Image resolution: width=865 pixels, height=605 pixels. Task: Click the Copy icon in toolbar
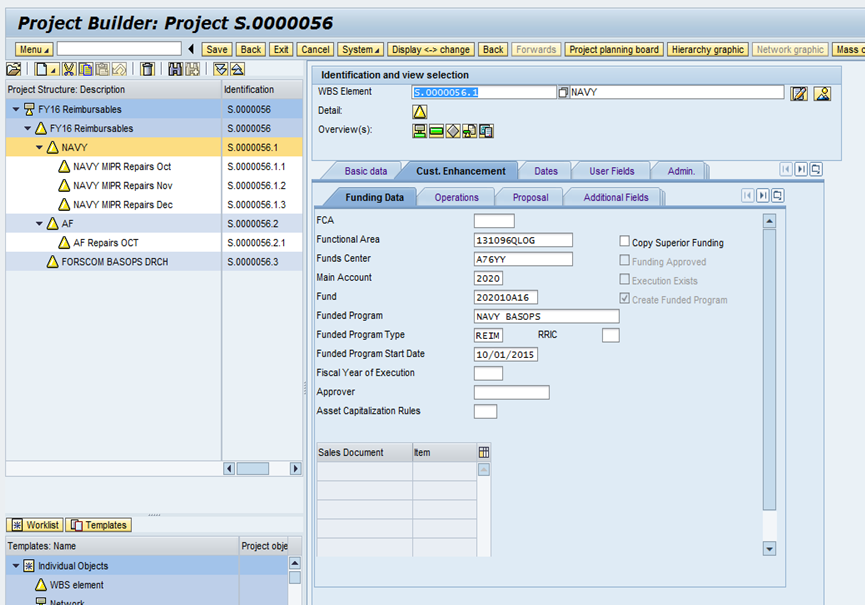click(86, 69)
